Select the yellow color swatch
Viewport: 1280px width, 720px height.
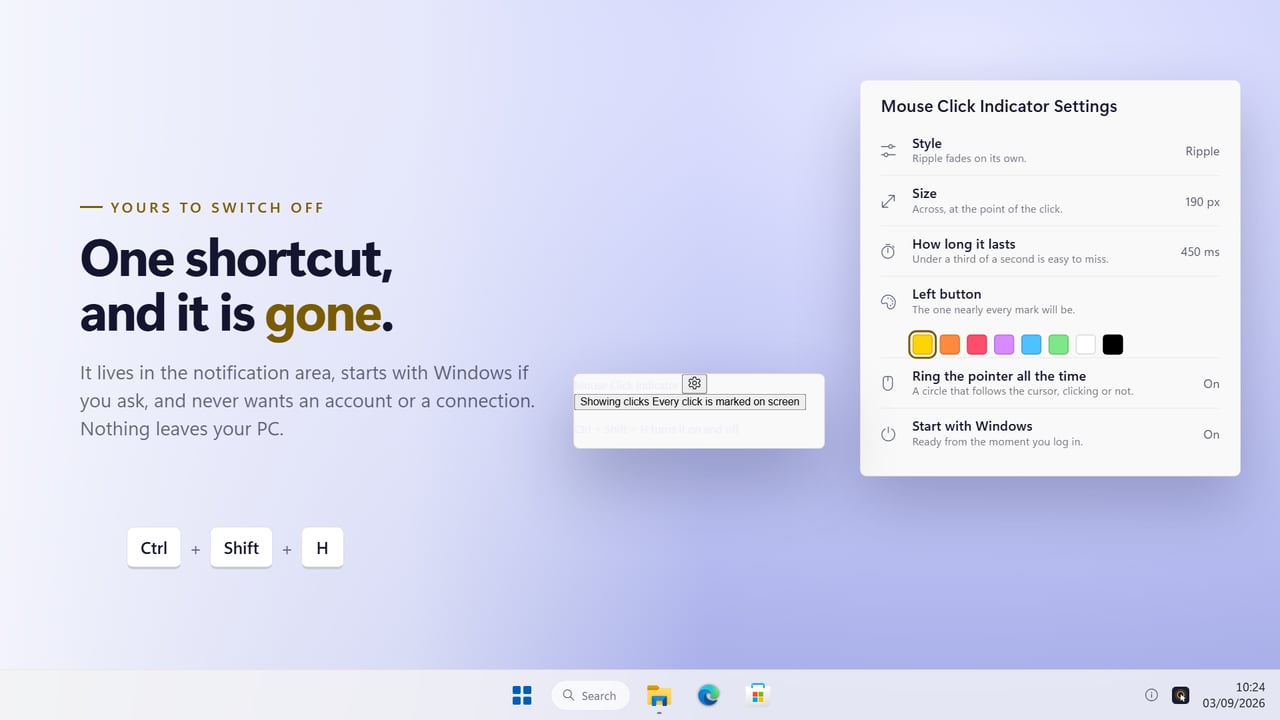[x=923, y=345]
